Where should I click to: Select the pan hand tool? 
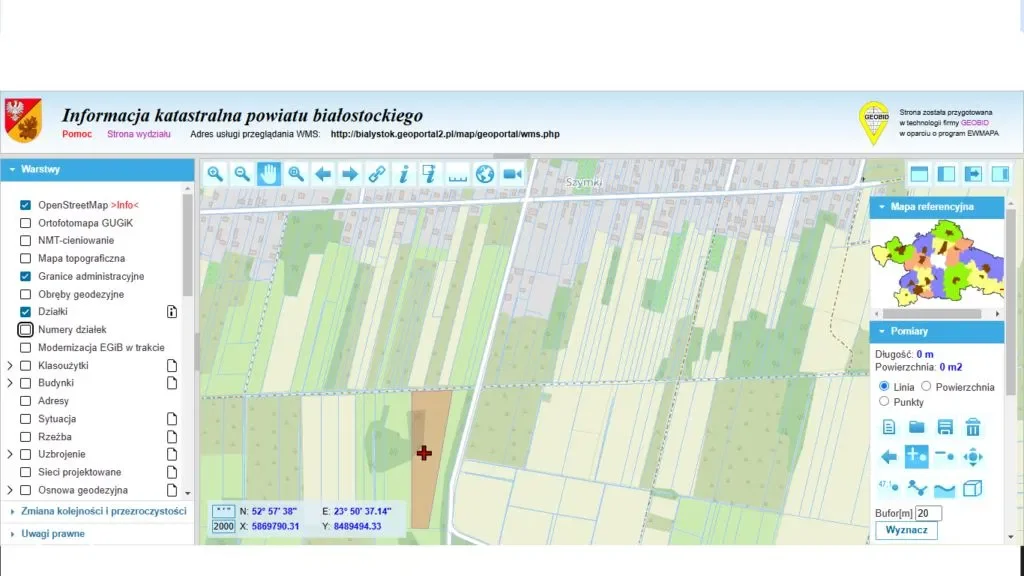(269, 174)
